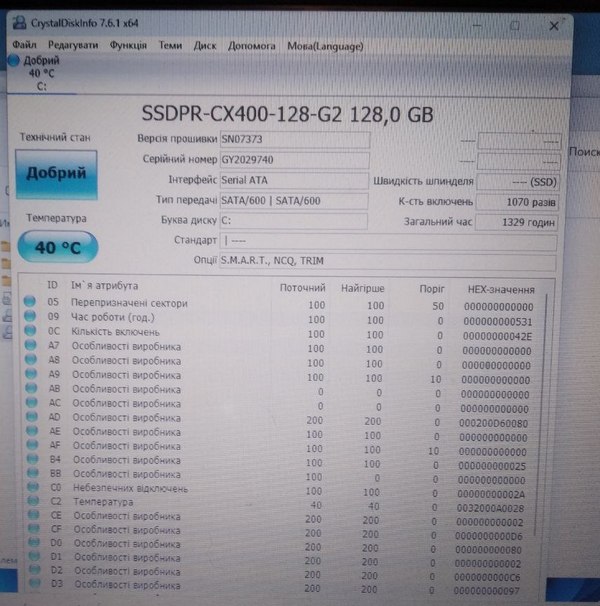Click status circle for Час роботи row

[x=30, y=318]
